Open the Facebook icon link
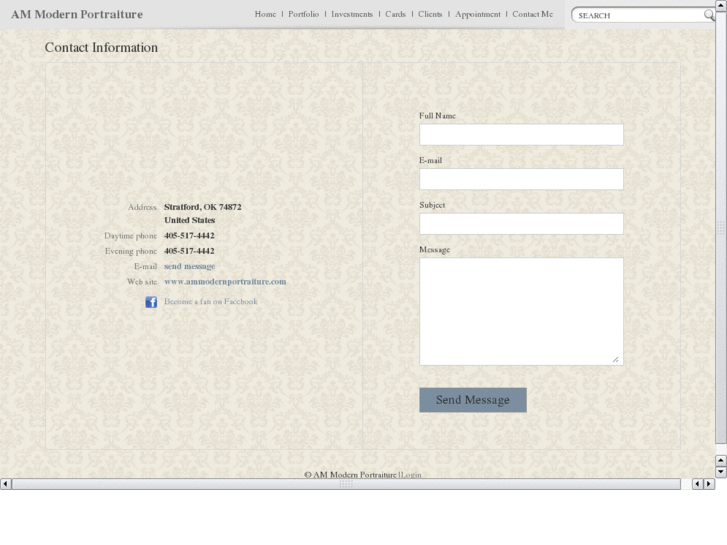This screenshot has height=545, width=727. point(151,302)
